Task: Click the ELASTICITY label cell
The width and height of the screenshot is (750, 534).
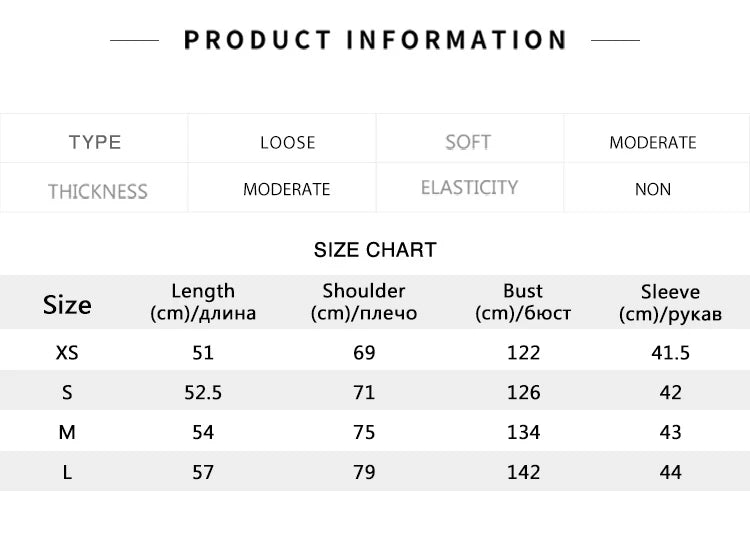Action: pyautogui.click(x=469, y=188)
